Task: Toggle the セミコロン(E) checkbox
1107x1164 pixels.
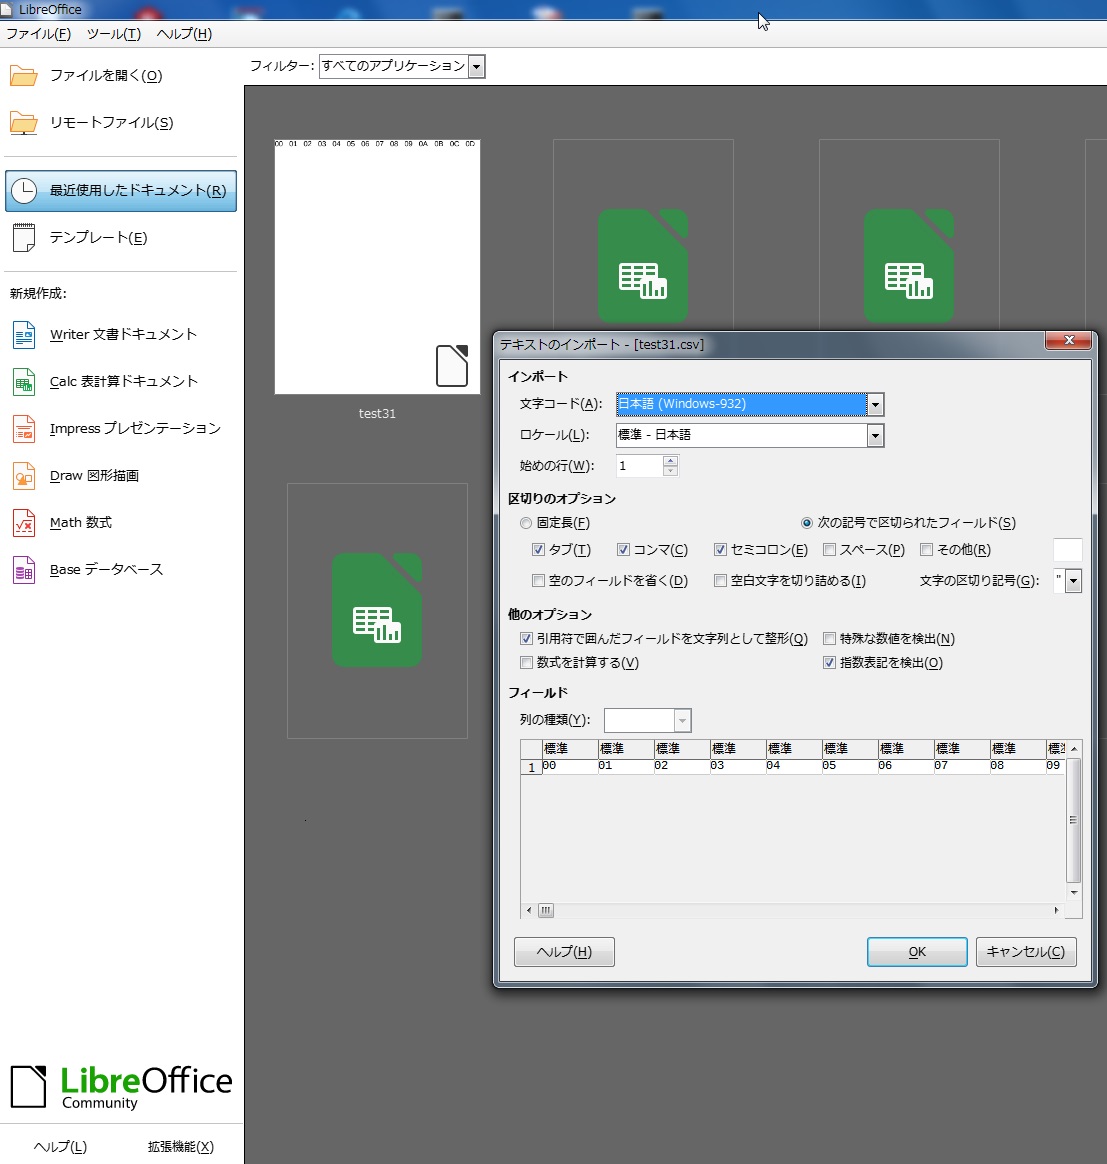Action: (720, 550)
